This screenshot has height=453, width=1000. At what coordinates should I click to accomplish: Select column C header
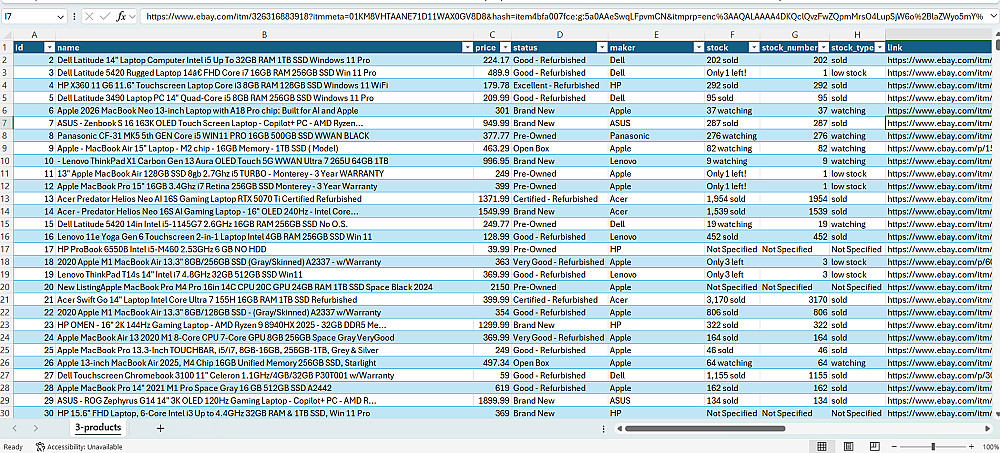click(x=492, y=34)
